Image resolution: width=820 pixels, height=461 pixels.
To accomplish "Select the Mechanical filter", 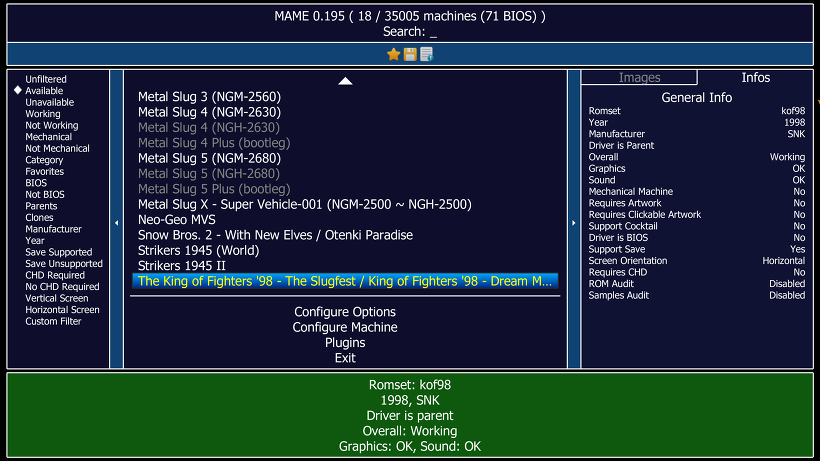I will (49, 136).
